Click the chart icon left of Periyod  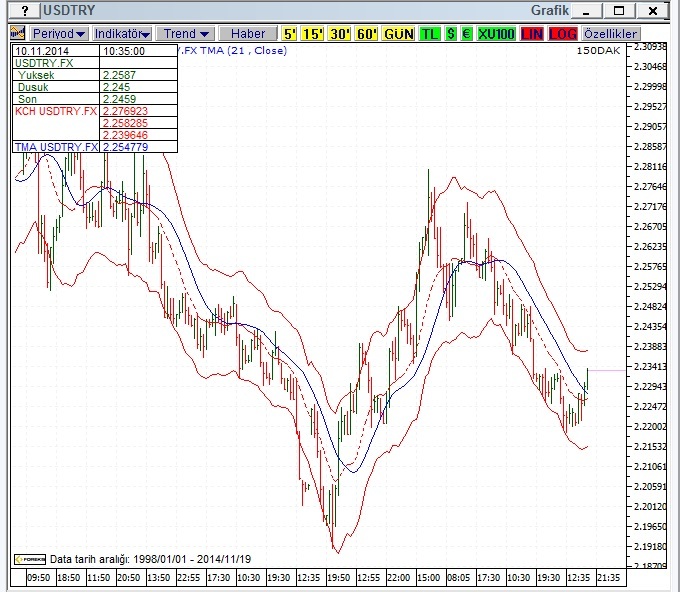[18, 33]
